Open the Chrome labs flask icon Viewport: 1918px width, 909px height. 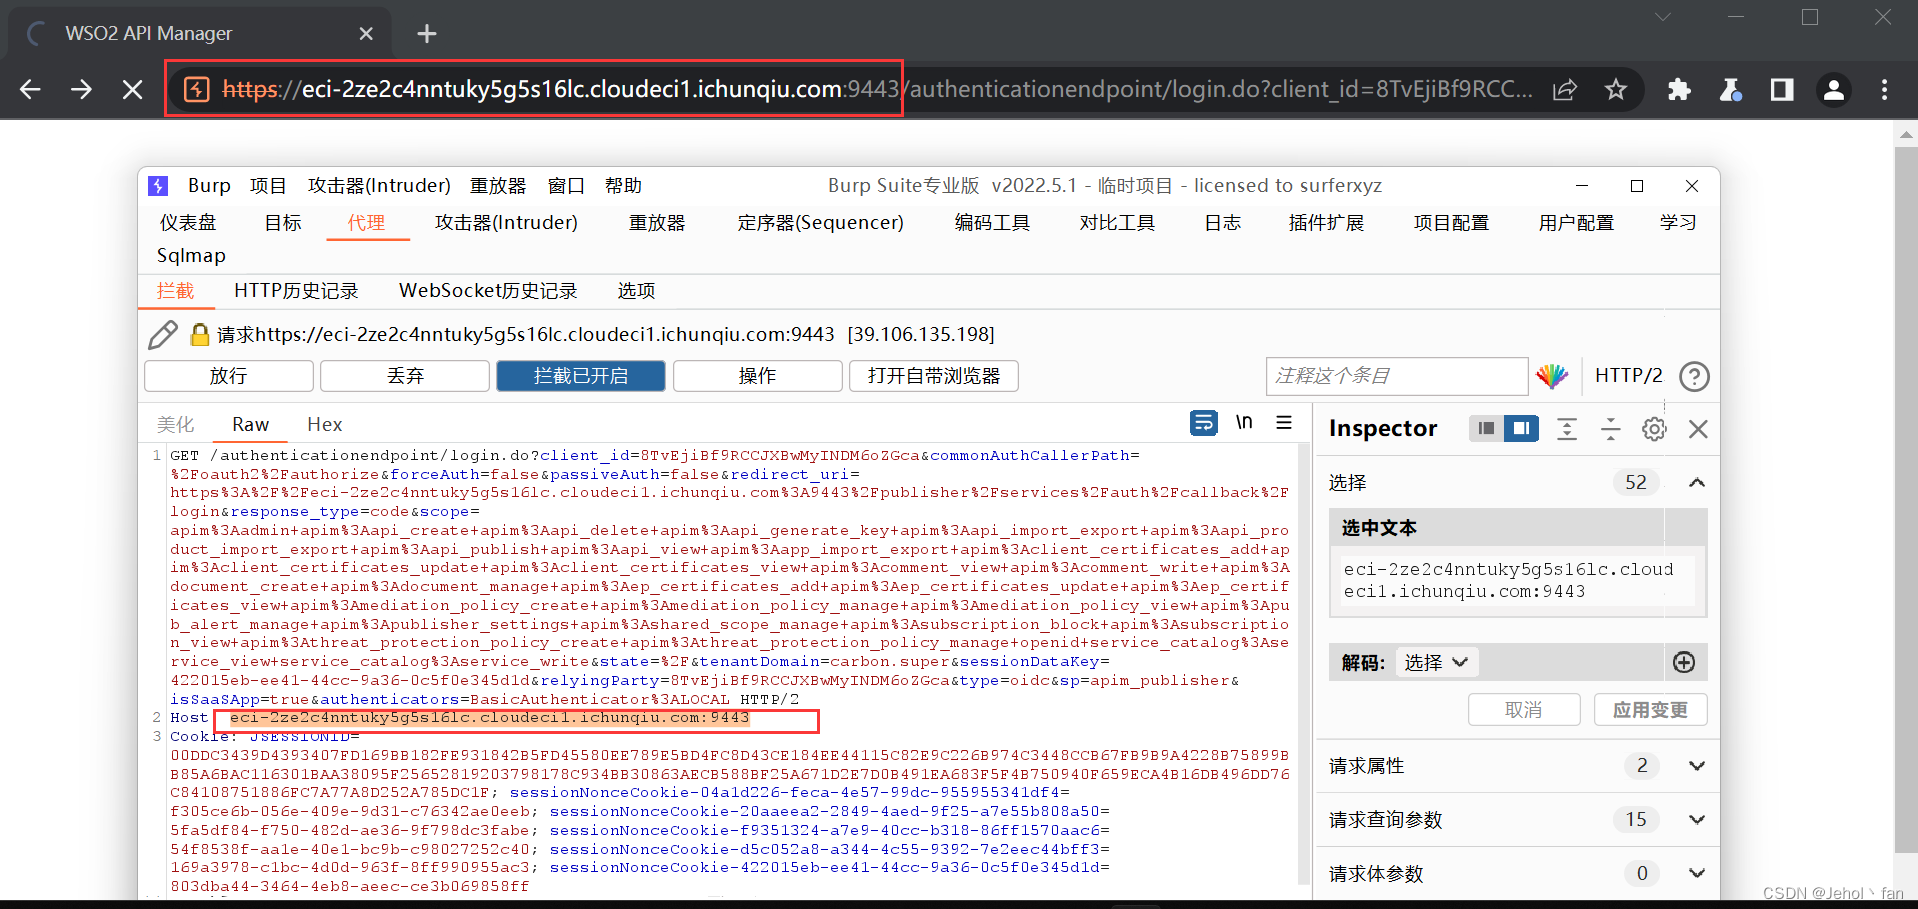[1730, 90]
